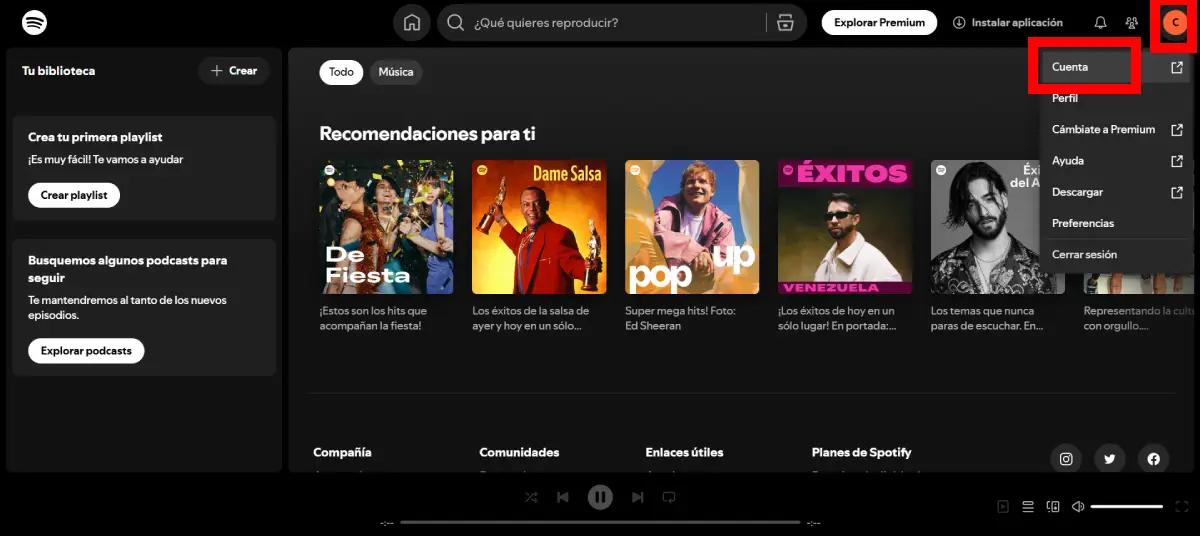Open Spotify's Twitter page icon
Image resolution: width=1200 pixels, height=536 pixels.
(x=1110, y=459)
